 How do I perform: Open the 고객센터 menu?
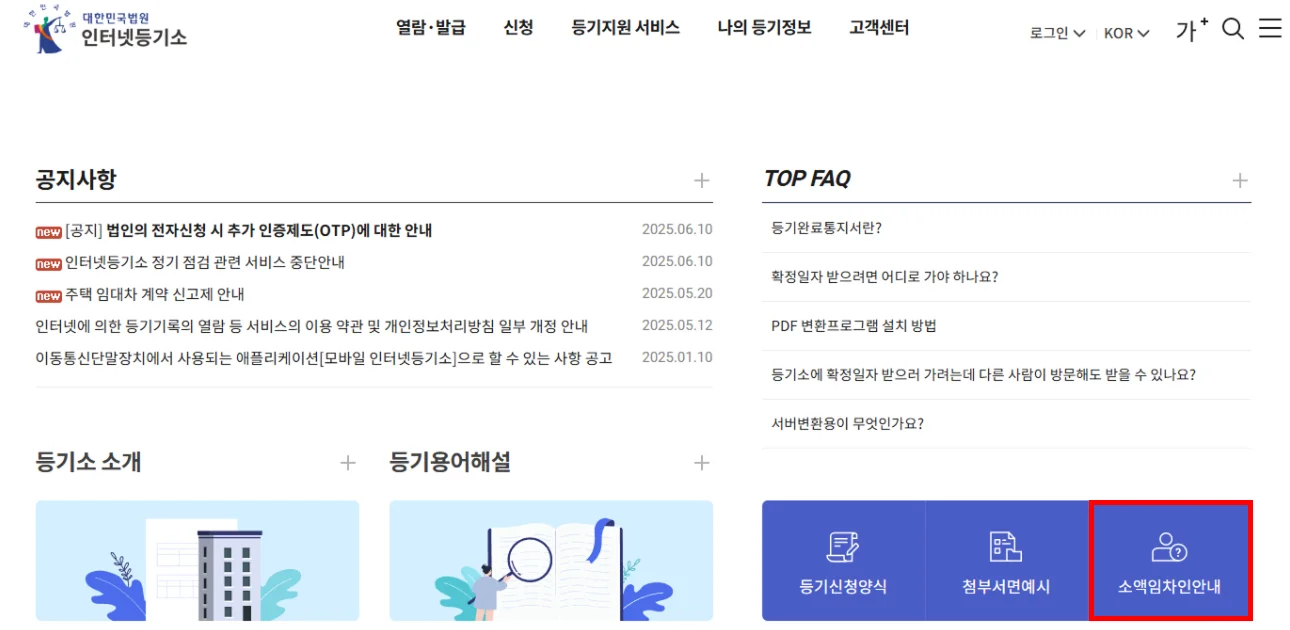click(879, 28)
